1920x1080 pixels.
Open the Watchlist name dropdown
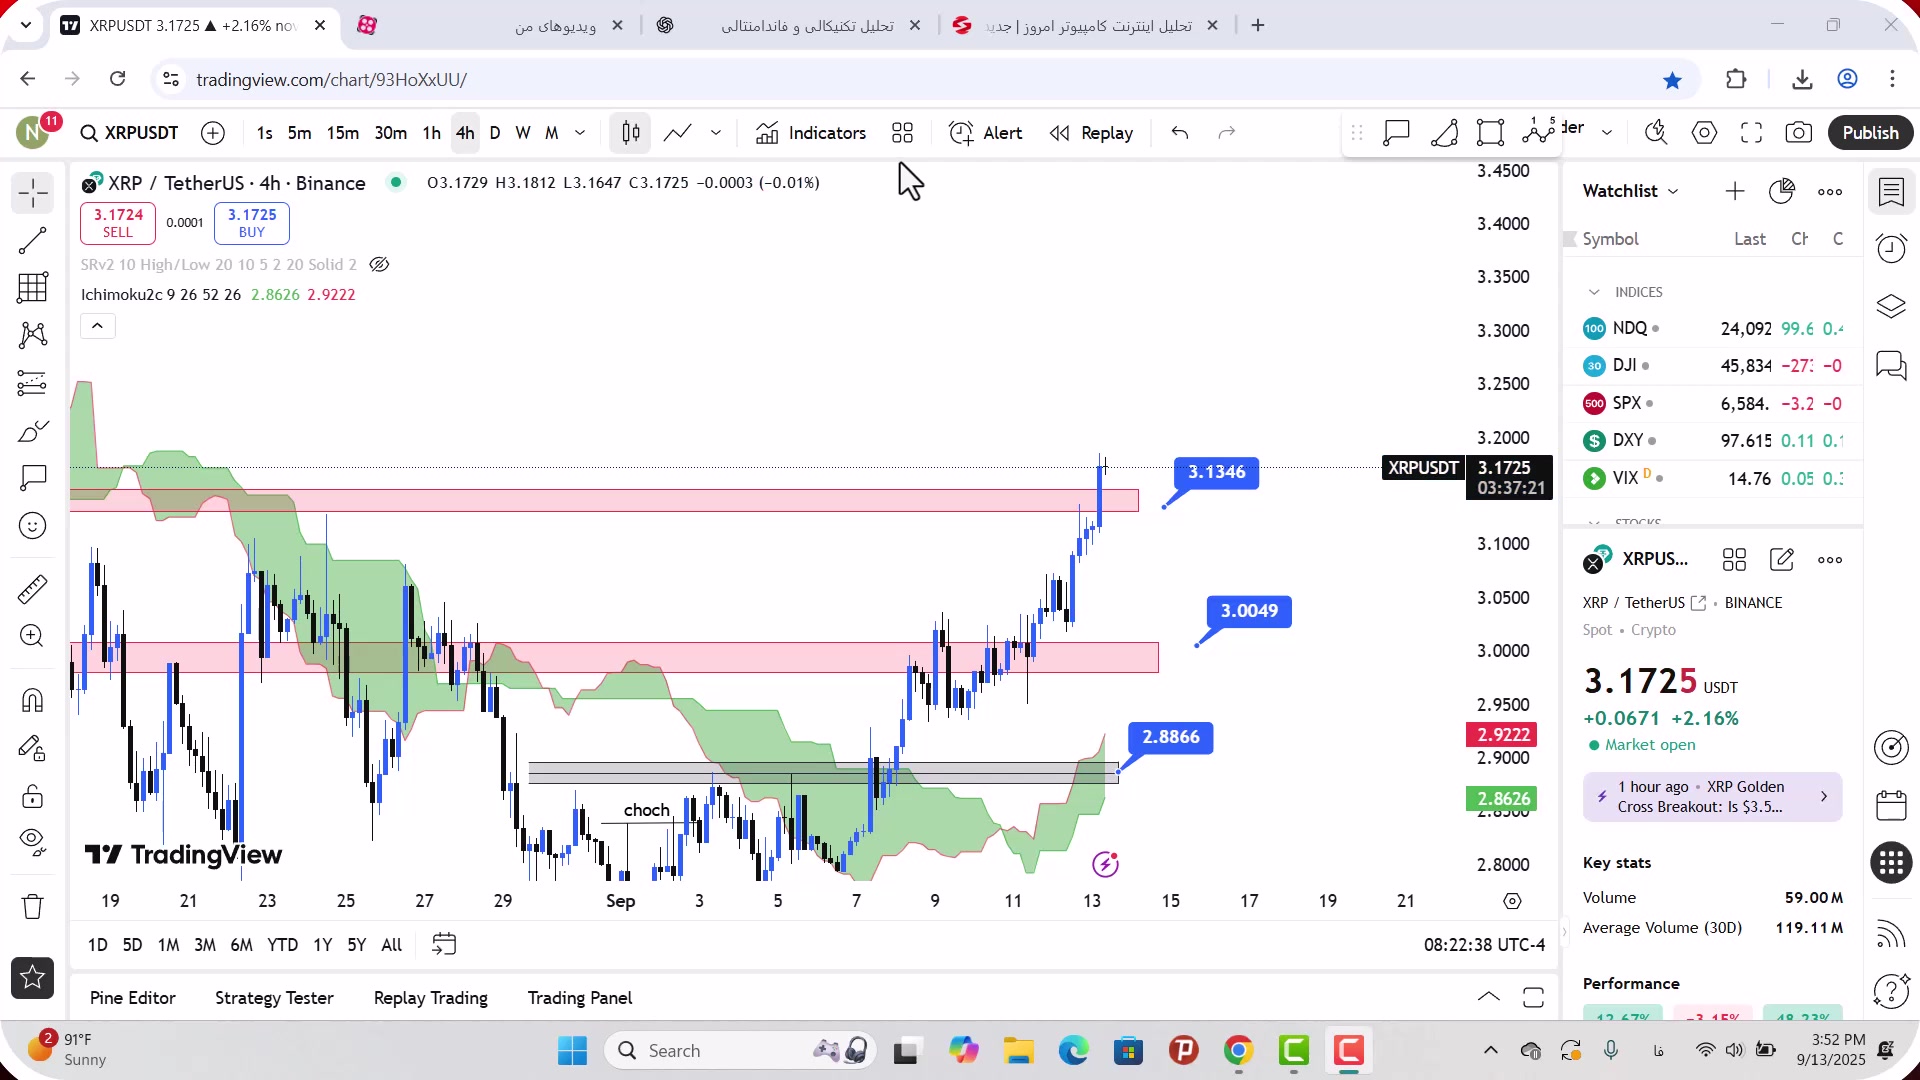pos(1631,191)
